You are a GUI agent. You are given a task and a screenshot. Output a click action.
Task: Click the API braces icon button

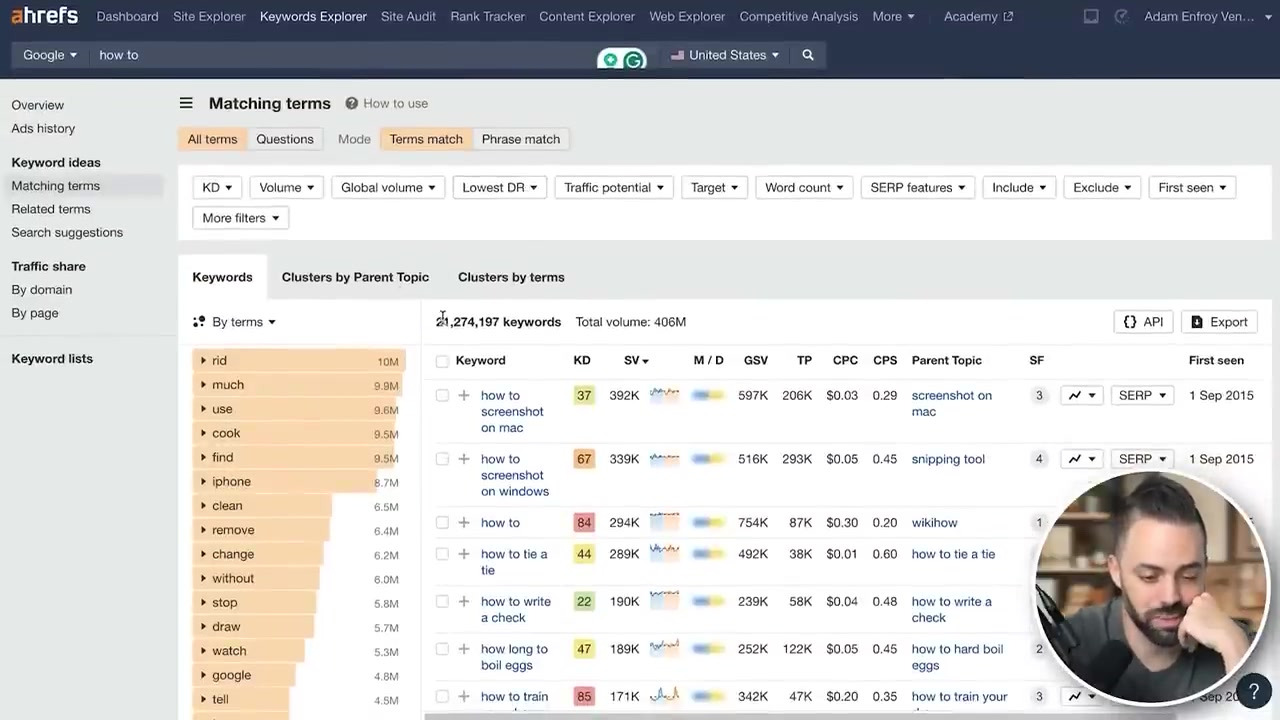pos(1143,322)
